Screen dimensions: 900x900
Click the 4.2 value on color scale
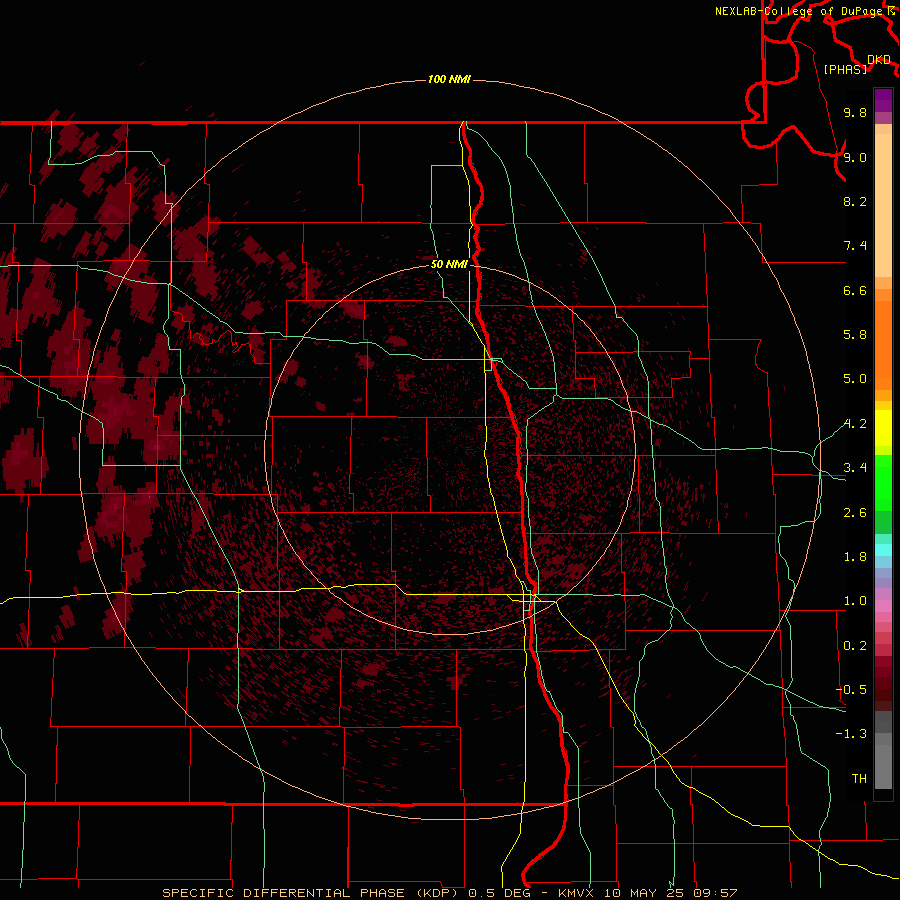point(855,424)
